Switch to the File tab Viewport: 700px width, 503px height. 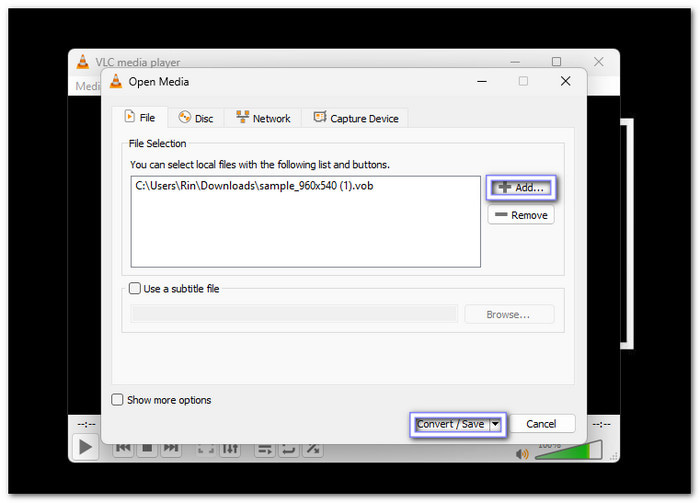point(140,118)
